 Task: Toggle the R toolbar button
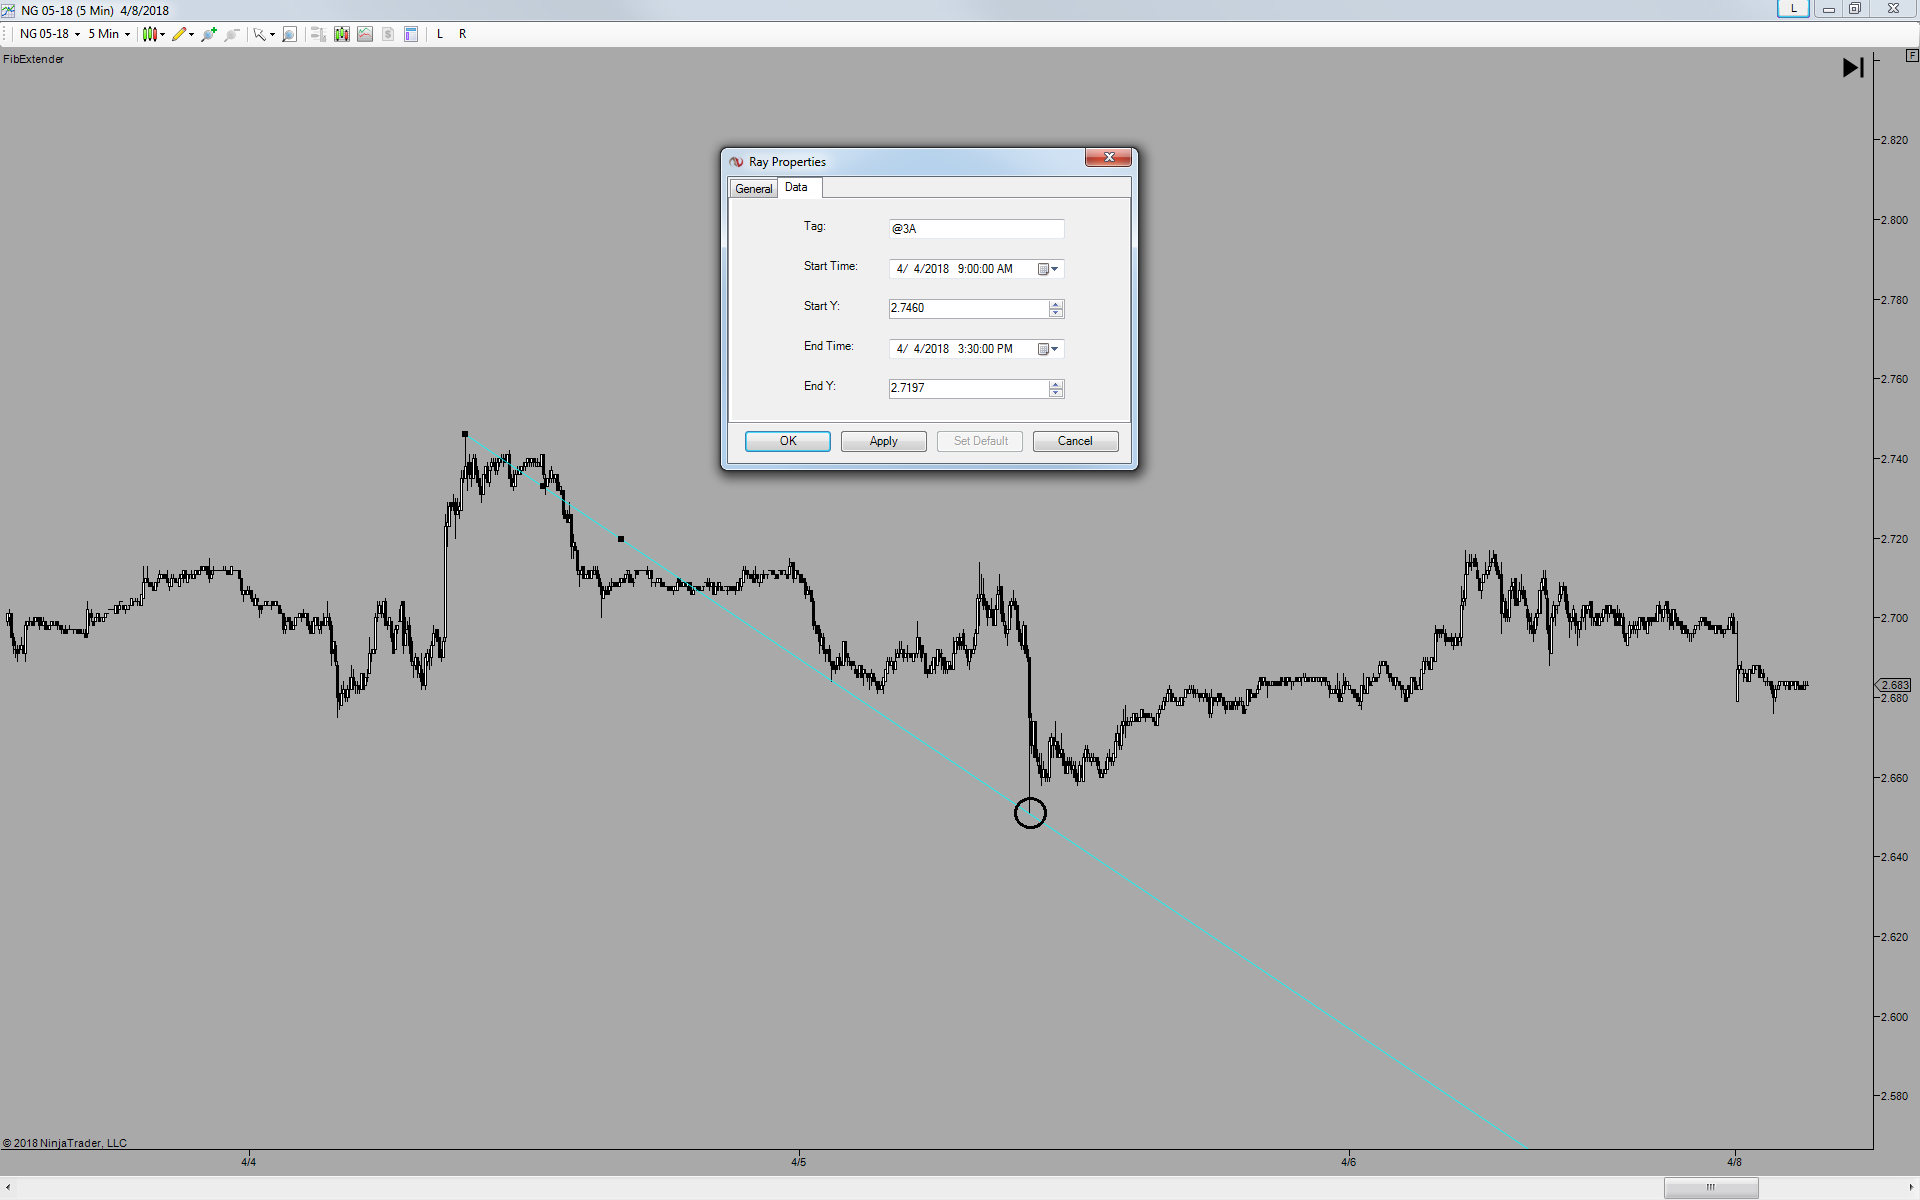pyautogui.click(x=462, y=34)
